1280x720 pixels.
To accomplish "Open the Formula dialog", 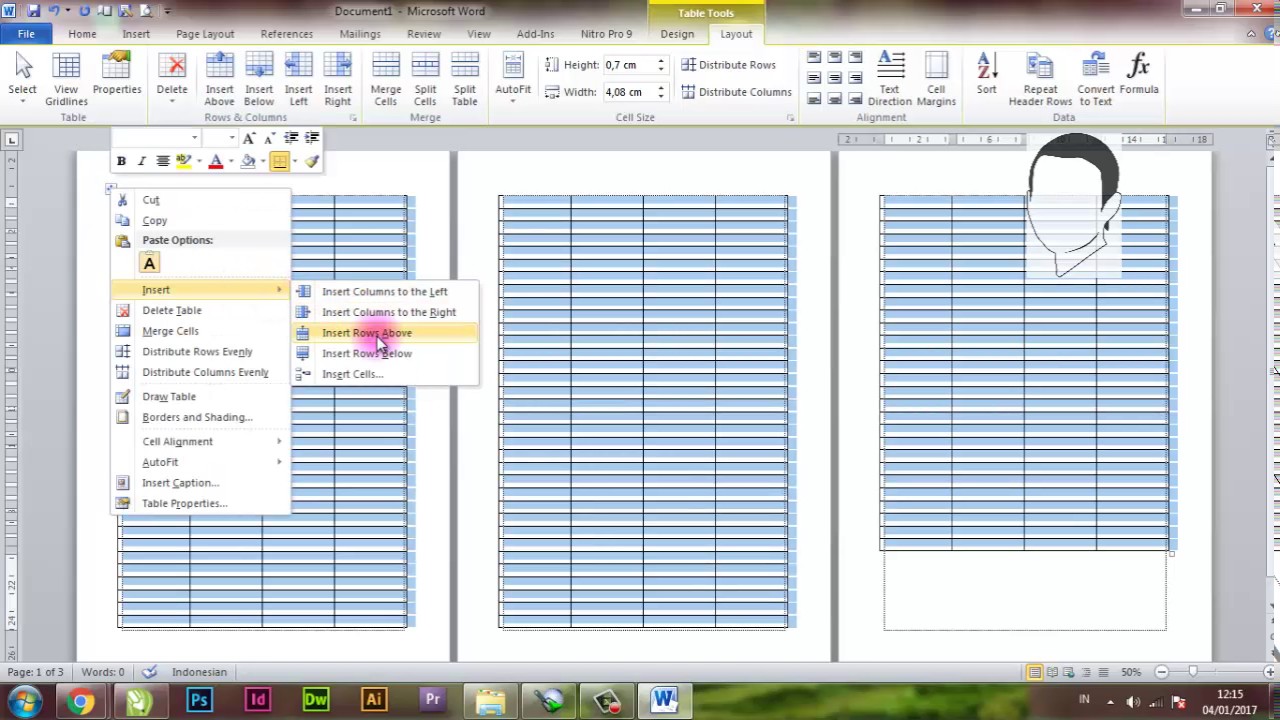I will (x=1139, y=75).
